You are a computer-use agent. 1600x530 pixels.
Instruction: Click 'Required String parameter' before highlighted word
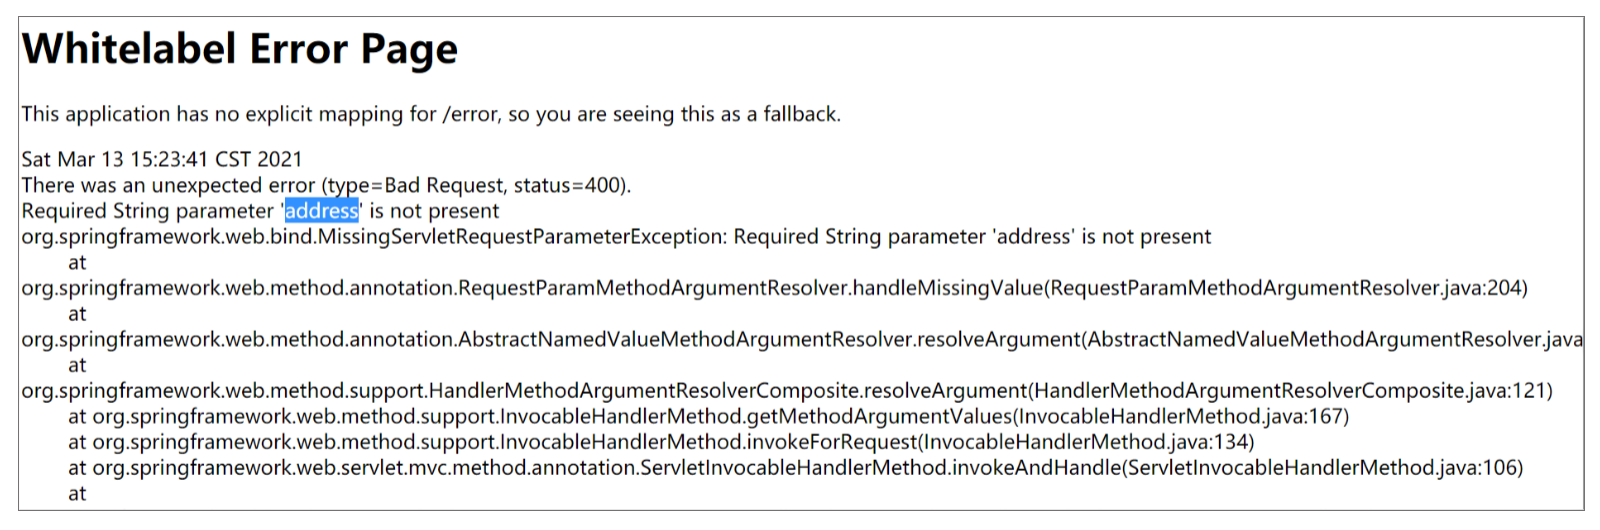pyautogui.click(x=147, y=211)
